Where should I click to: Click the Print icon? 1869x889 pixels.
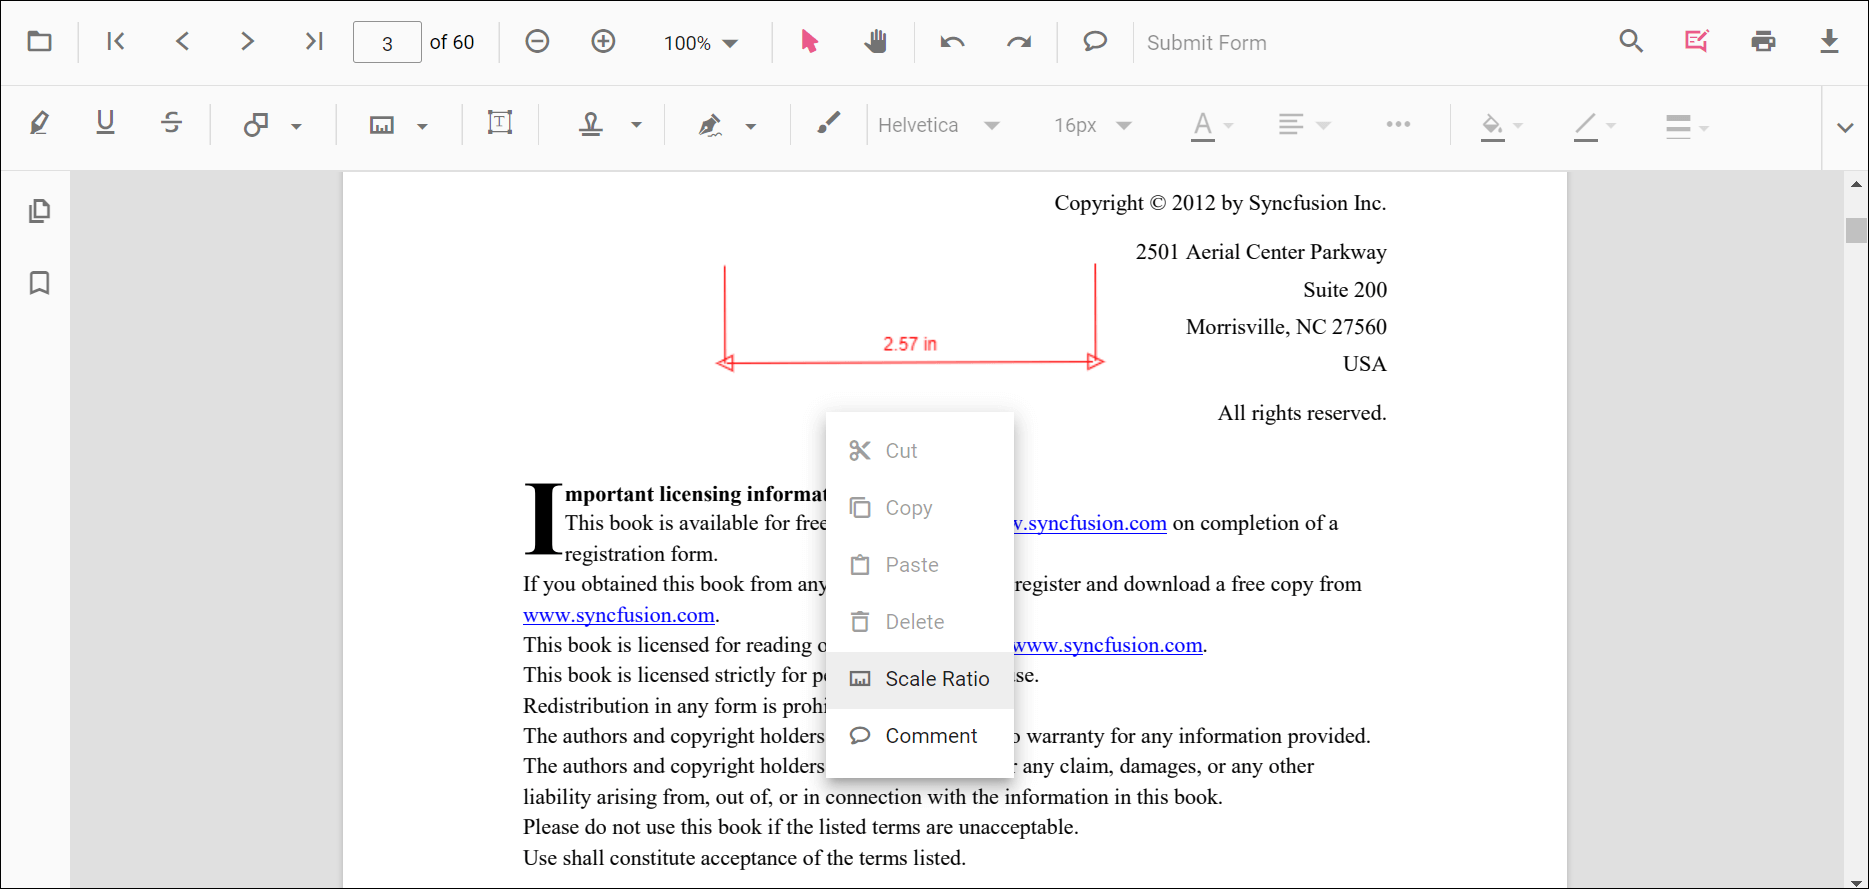1763,42
